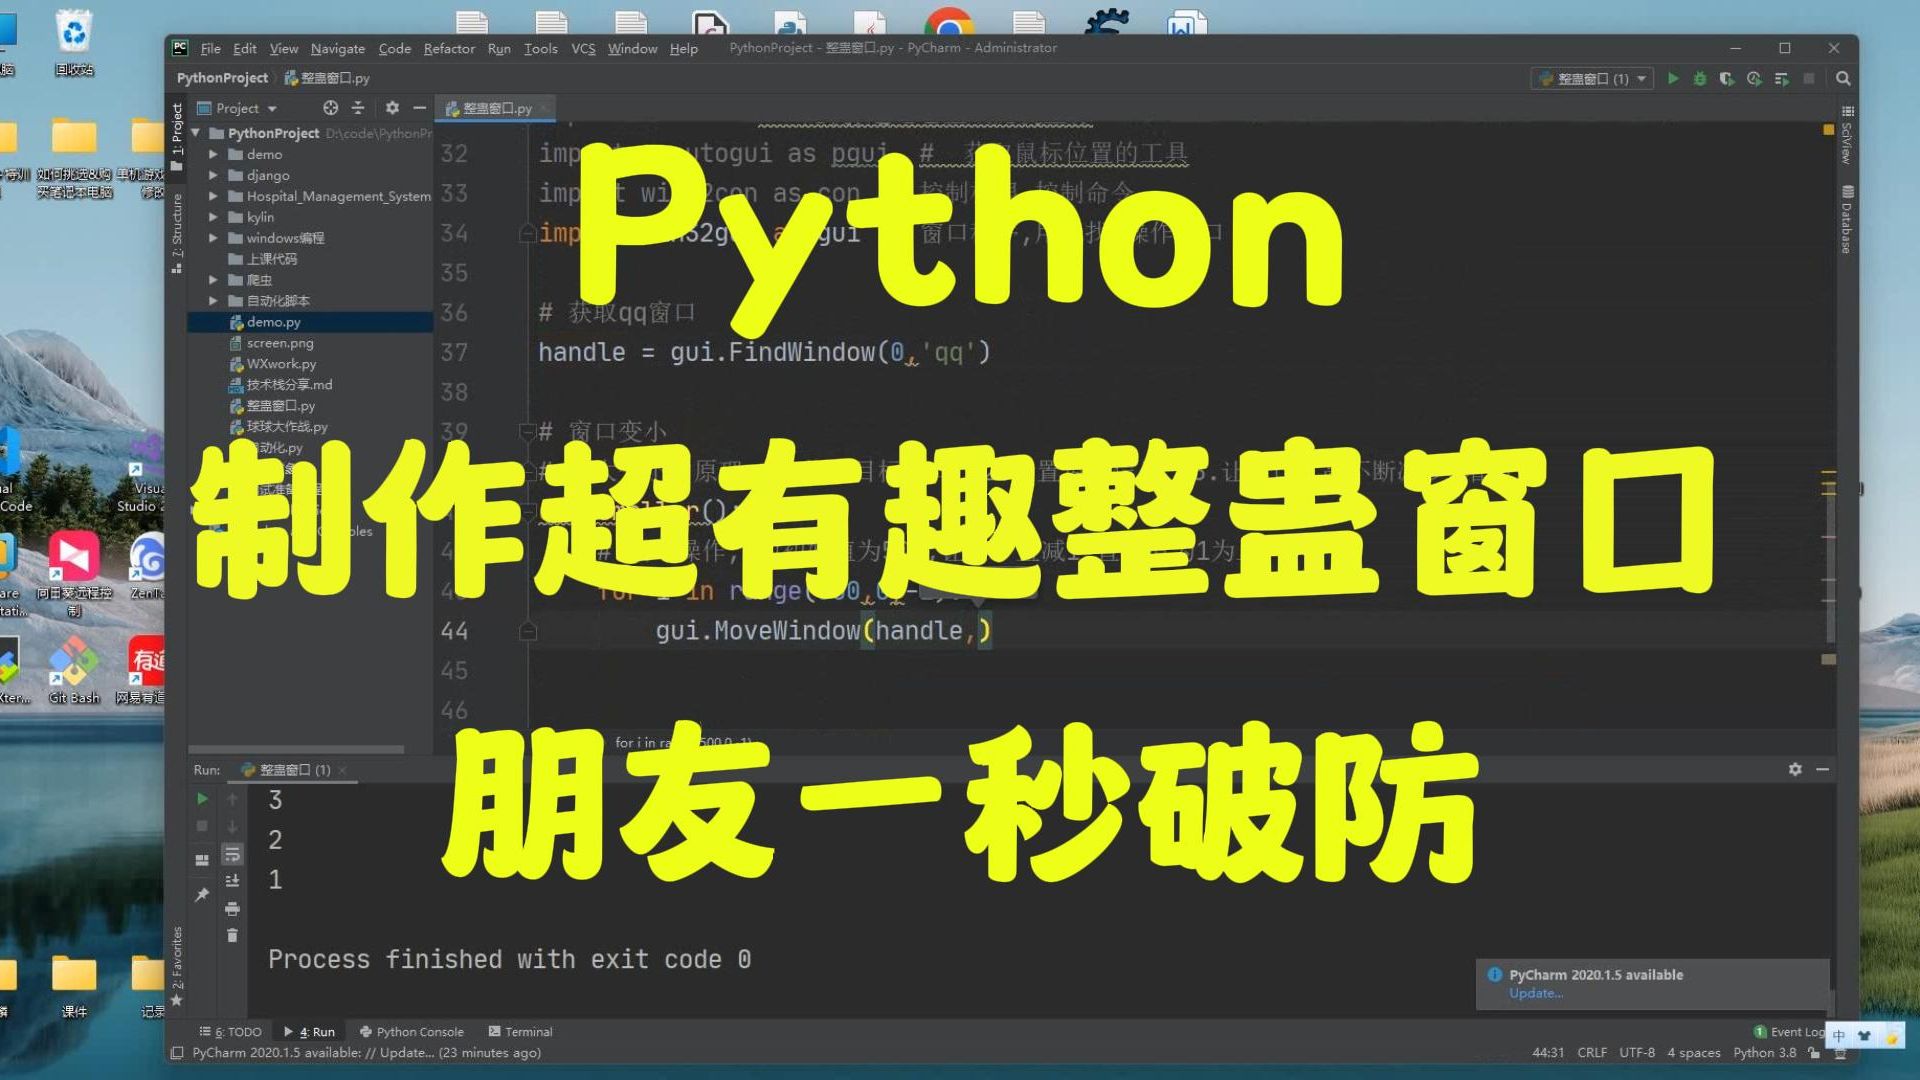Print console output with the printer icon
The image size is (1920, 1080).
(232, 909)
